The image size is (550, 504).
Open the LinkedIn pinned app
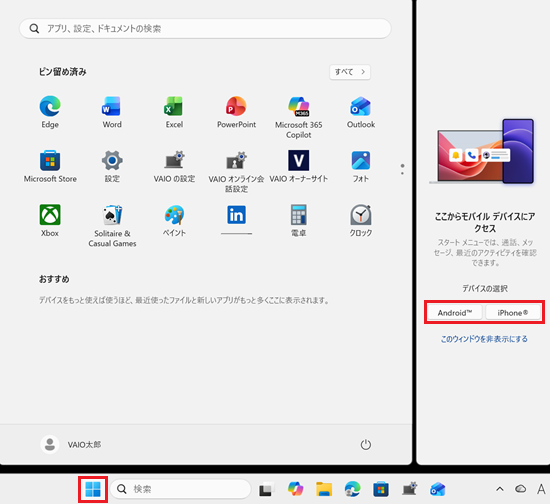[x=236, y=219]
